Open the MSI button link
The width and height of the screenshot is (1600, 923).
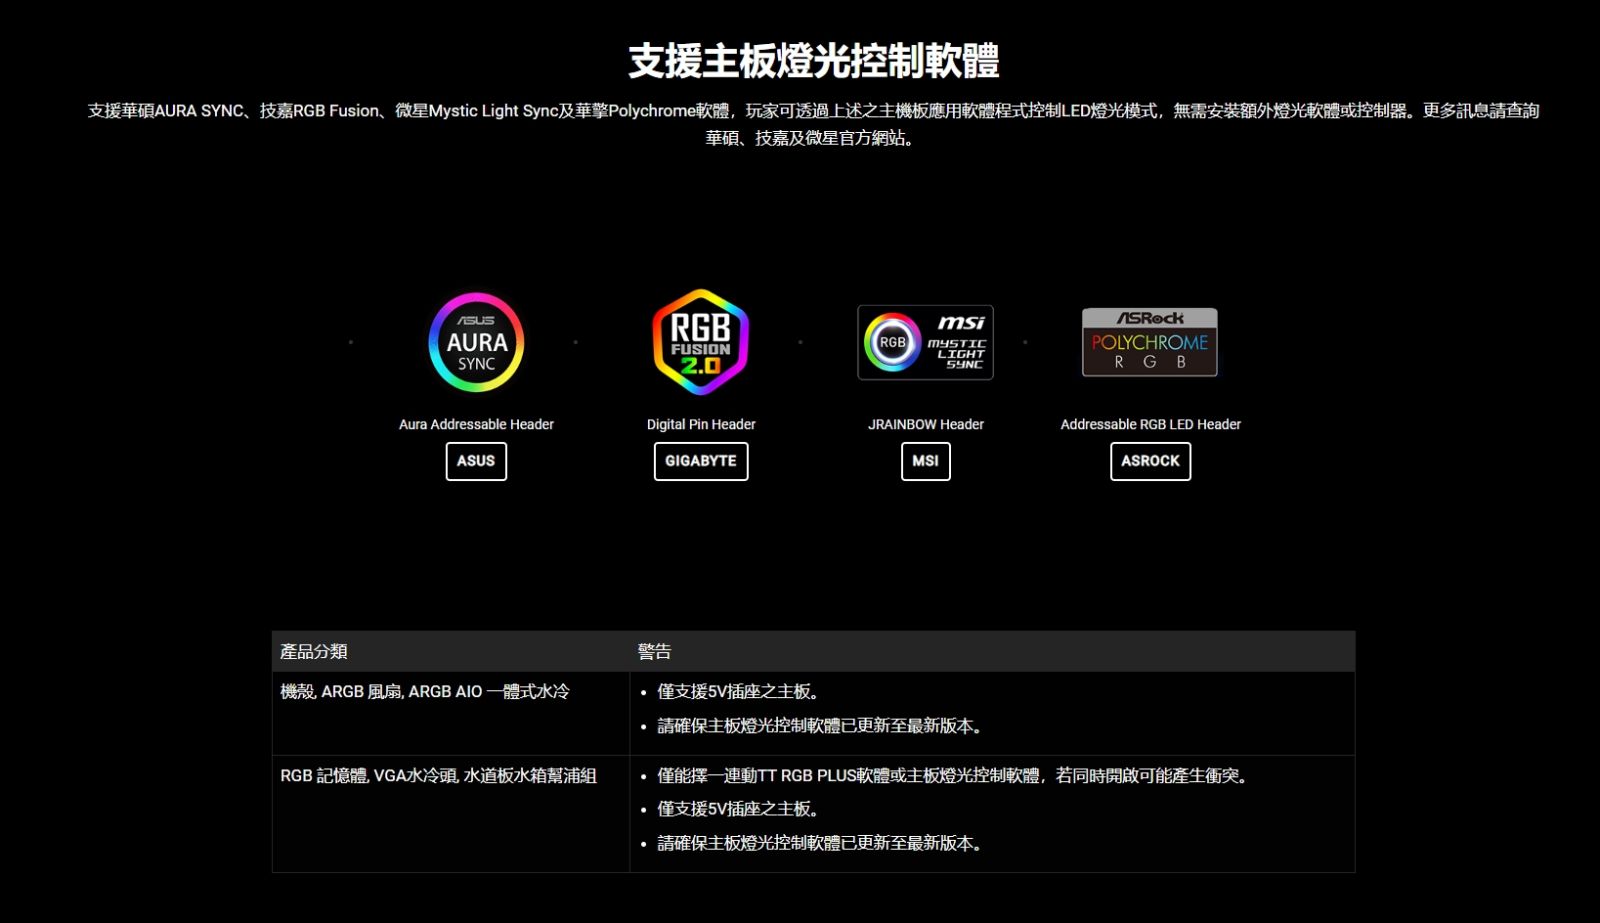[x=925, y=461]
